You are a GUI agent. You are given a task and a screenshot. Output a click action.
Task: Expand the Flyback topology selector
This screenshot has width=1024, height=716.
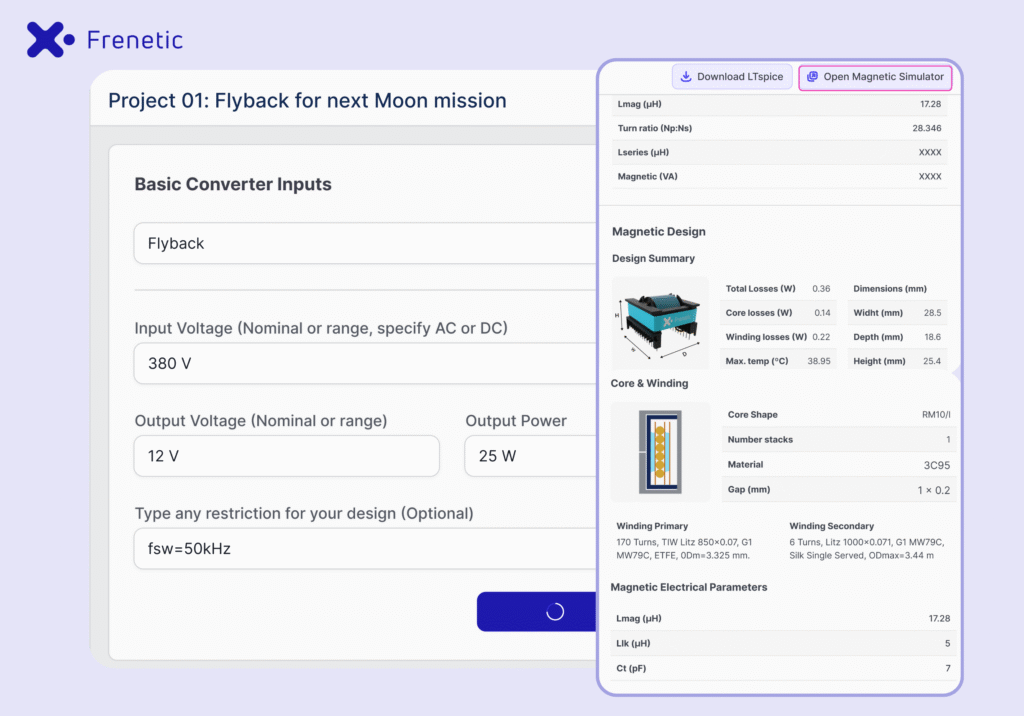pyautogui.click(x=366, y=243)
